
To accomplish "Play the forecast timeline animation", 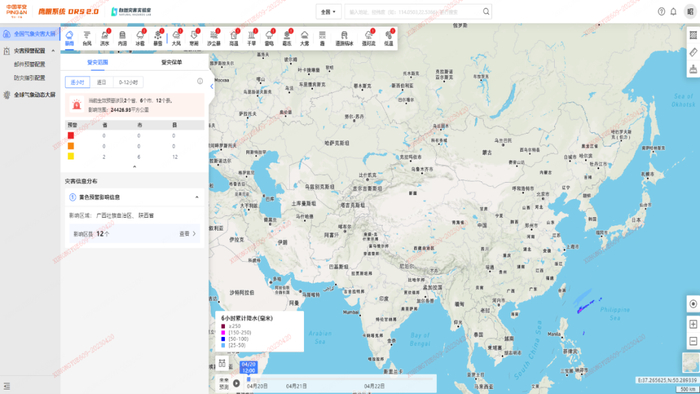I will click(x=236, y=383).
